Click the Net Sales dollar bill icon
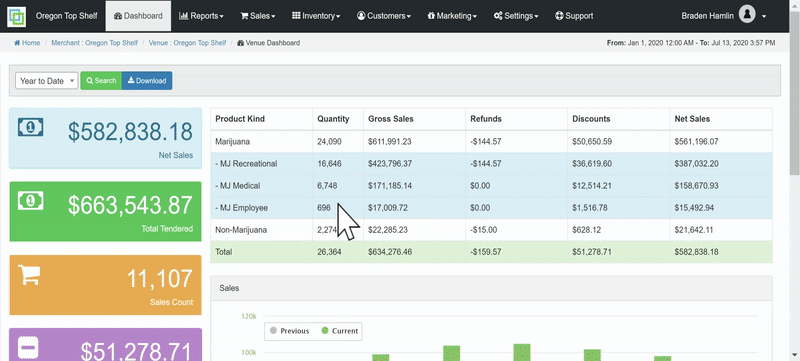 coord(31,127)
